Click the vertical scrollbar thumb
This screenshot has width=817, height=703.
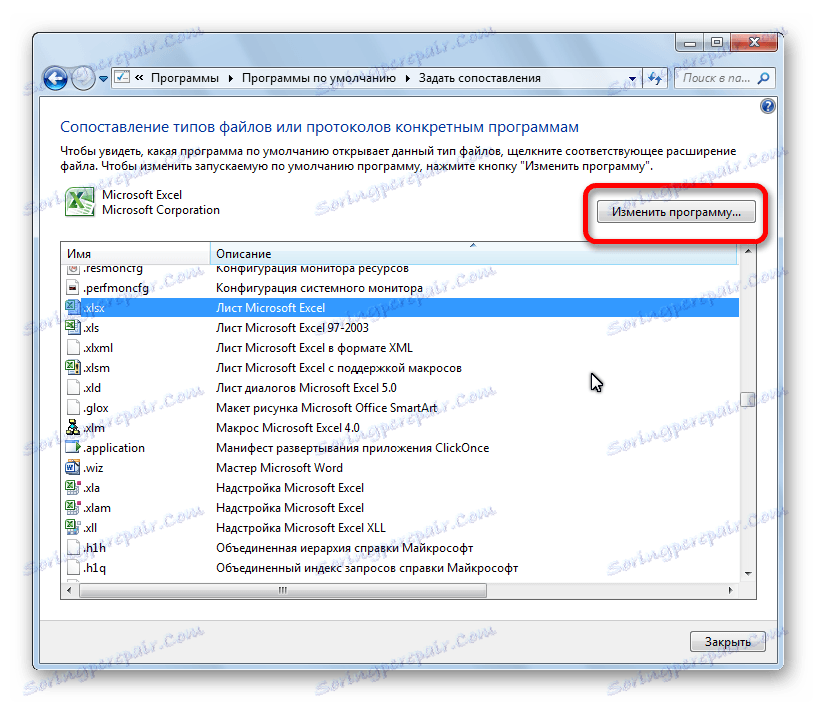(x=748, y=400)
